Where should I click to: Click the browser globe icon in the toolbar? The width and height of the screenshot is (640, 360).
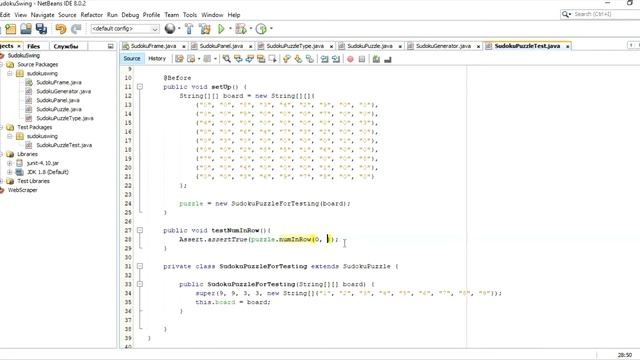[170, 29]
